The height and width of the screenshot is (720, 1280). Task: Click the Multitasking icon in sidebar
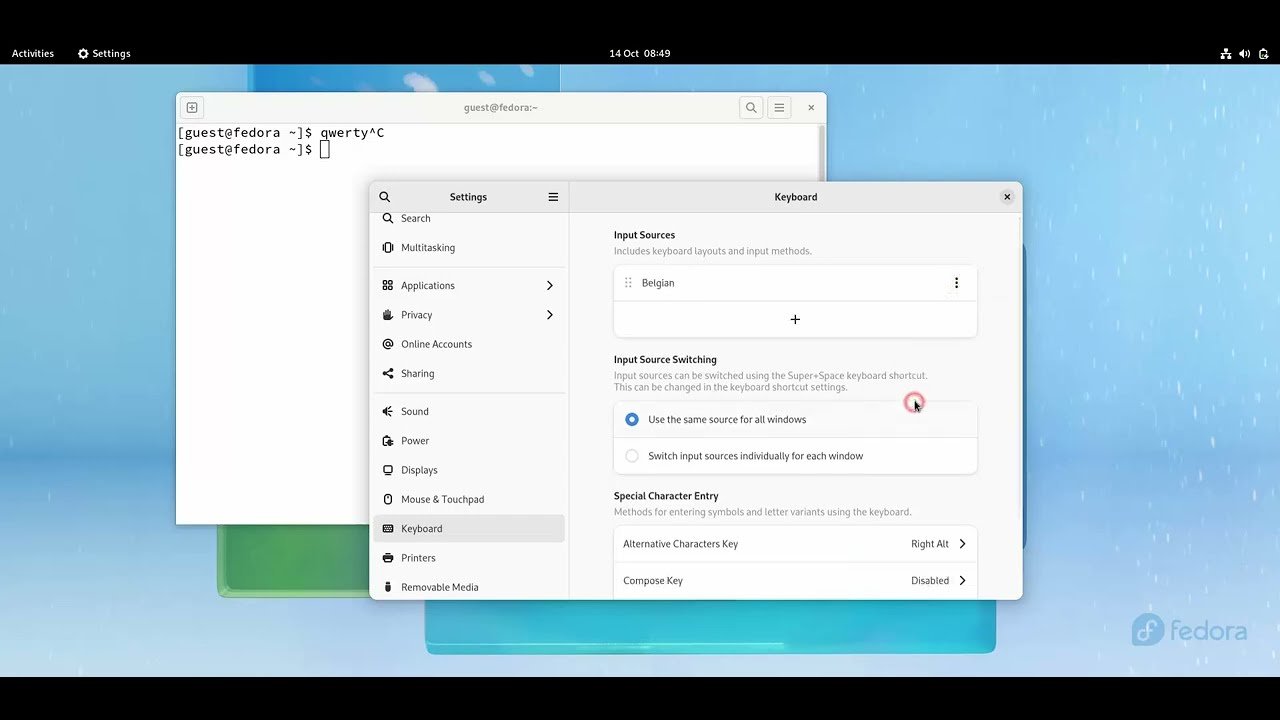(x=388, y=247)
